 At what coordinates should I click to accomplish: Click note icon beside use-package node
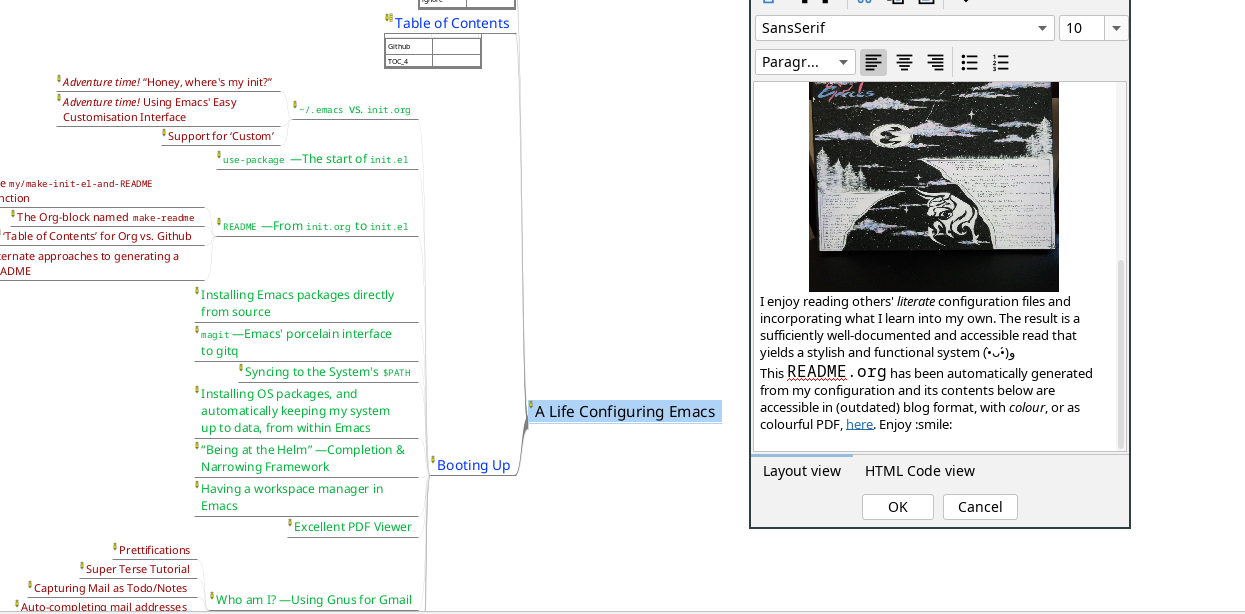click(219, 155)
